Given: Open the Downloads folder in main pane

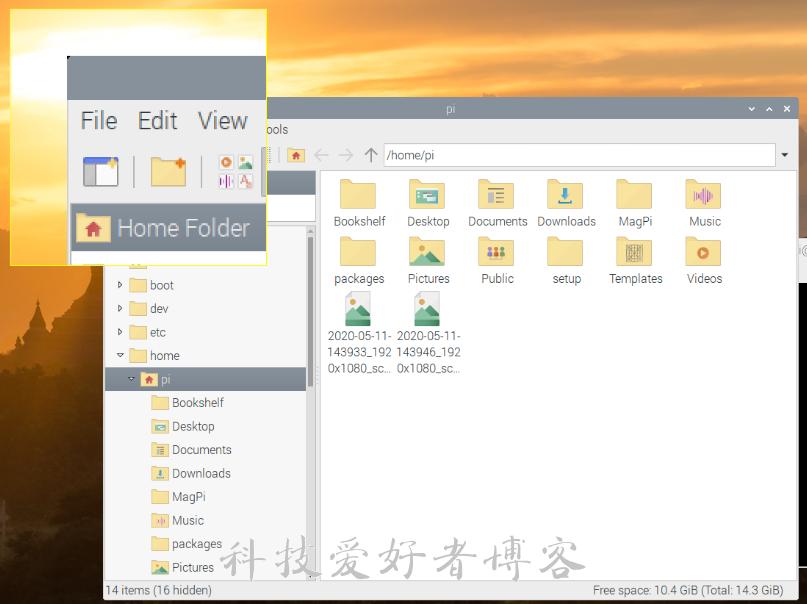Looking at the screenshot, I should (566, 203).
